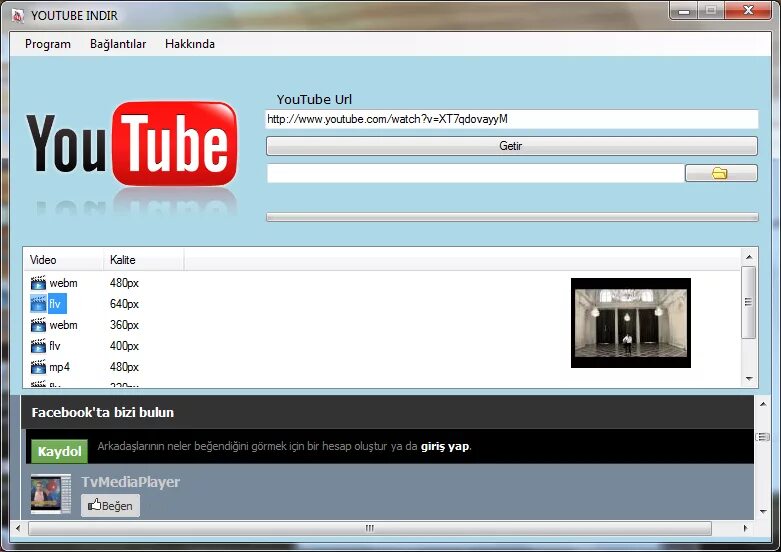781x552 pixels.
Task: Click the horizontal scrollbar thumb
Action: pyautogui.click(x=370, y=528)
